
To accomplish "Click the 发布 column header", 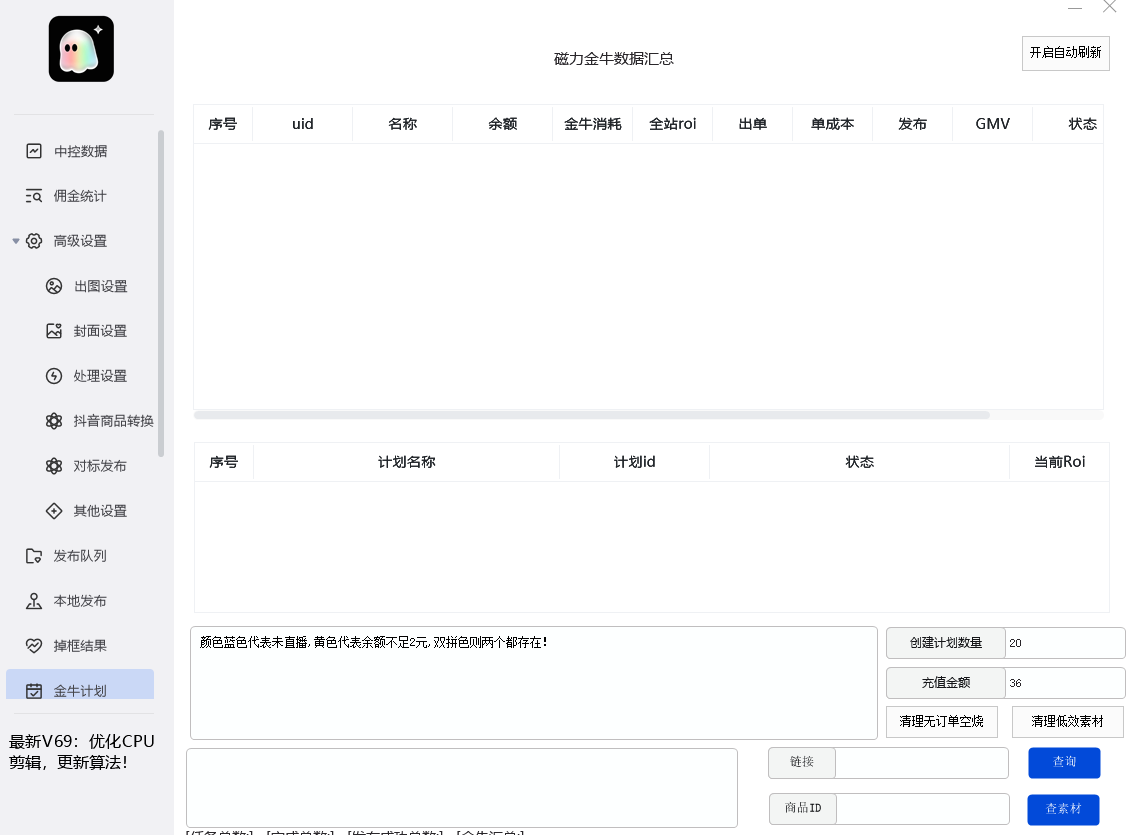I will [912, 124].
